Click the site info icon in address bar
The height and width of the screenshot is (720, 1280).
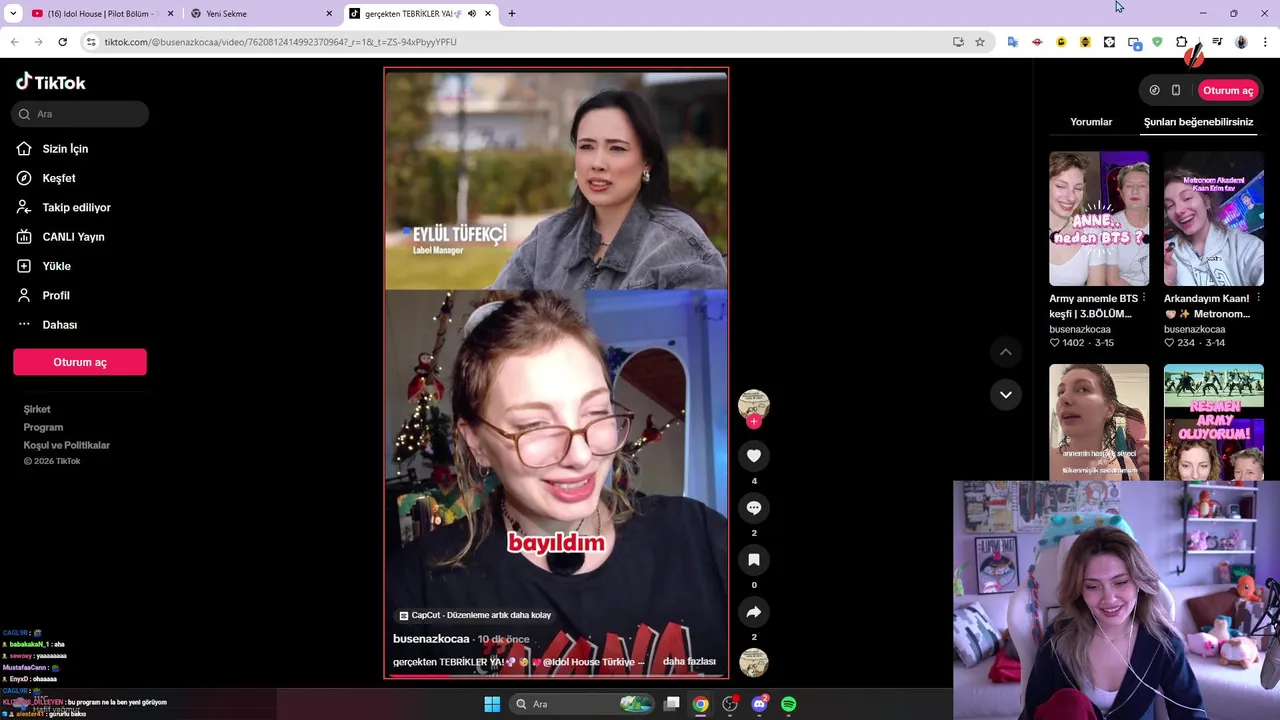(91, 42)
